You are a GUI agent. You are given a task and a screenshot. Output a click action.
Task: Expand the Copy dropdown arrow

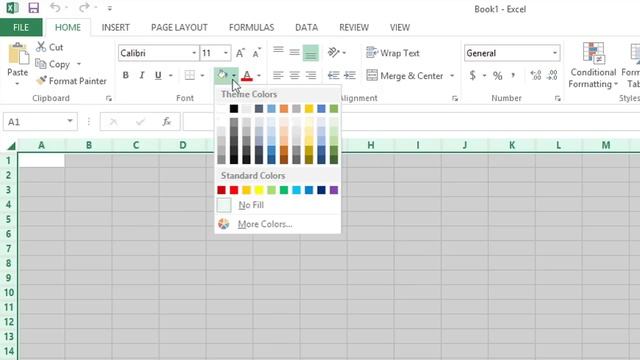79,64
